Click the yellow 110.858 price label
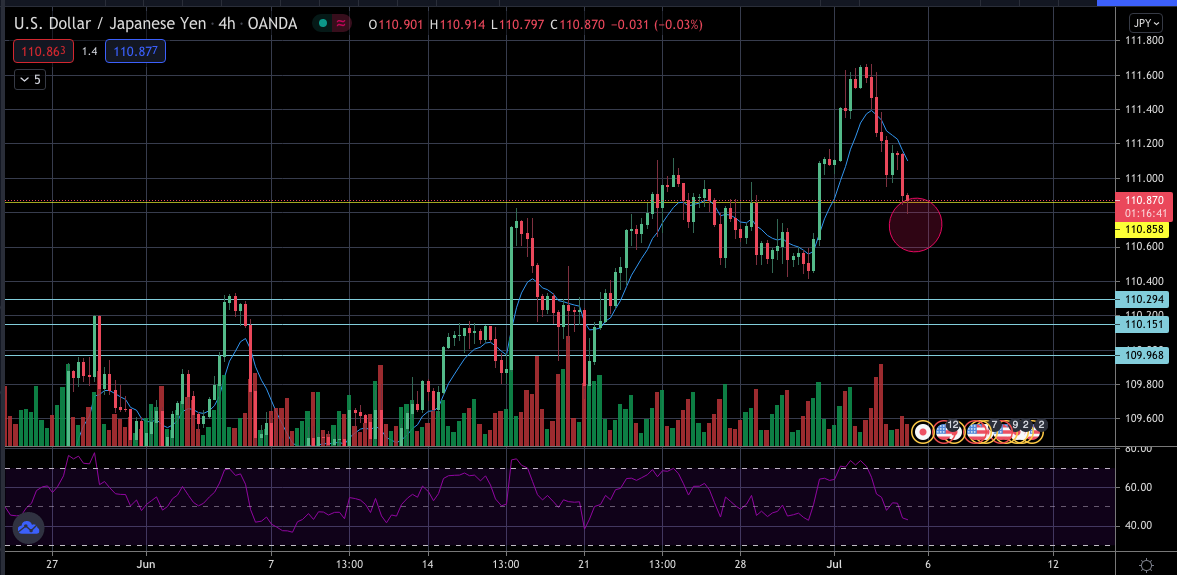Screen dimensions: 1177x575 [1143, 230]
